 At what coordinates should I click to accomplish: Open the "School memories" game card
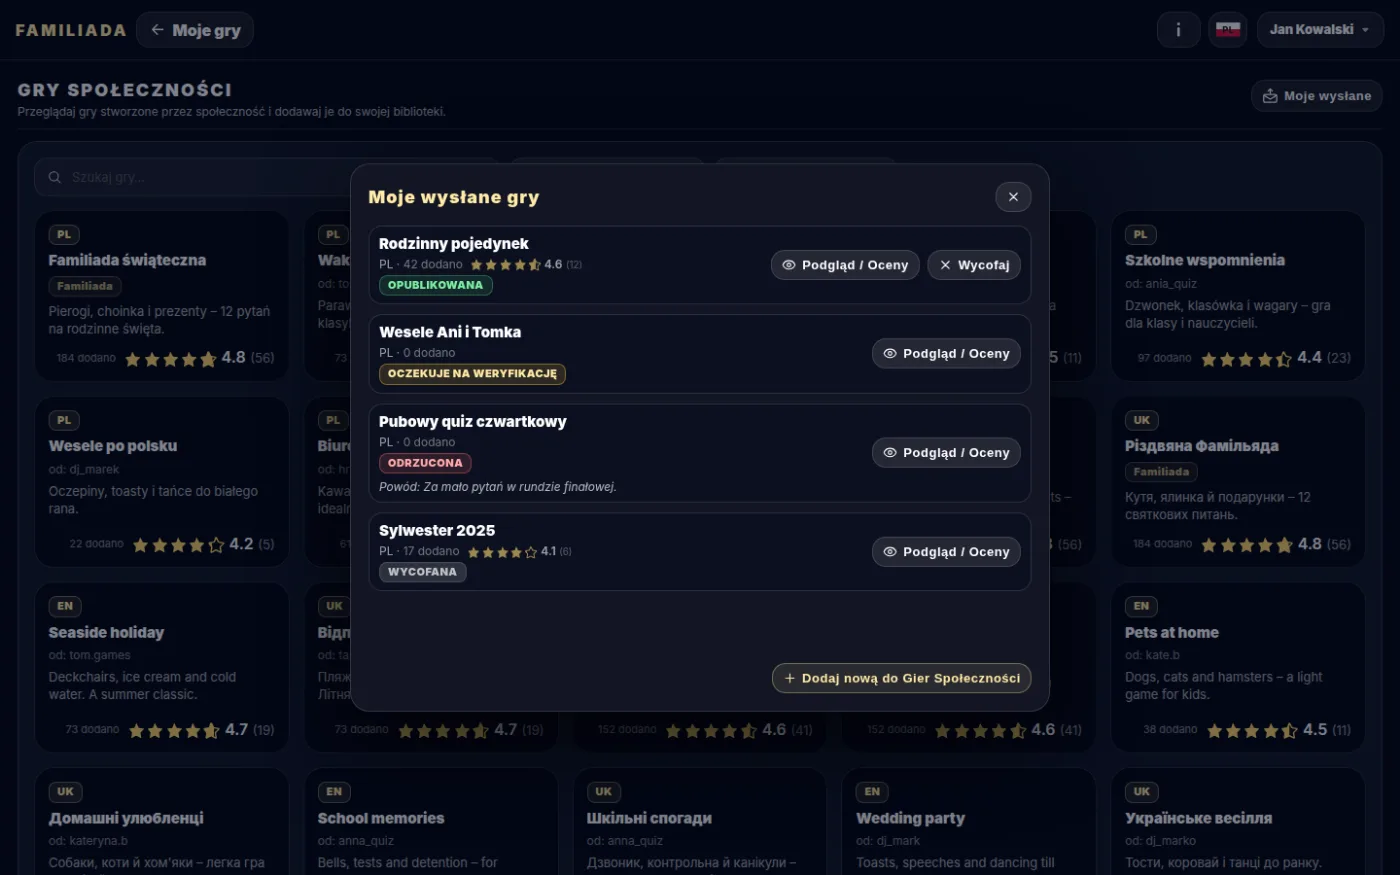pyautogui.click(x=431, y=822)
